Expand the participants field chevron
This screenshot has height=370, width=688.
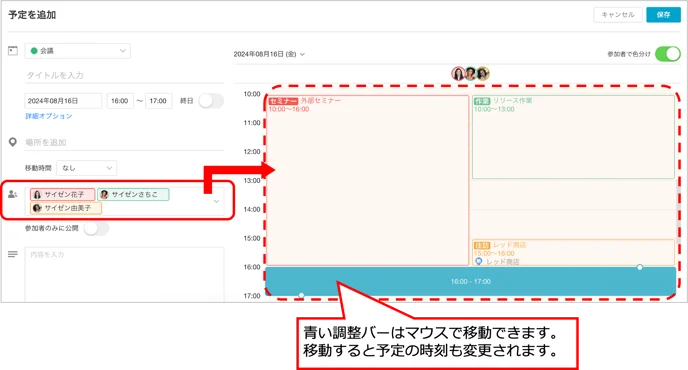click(216, 201)
